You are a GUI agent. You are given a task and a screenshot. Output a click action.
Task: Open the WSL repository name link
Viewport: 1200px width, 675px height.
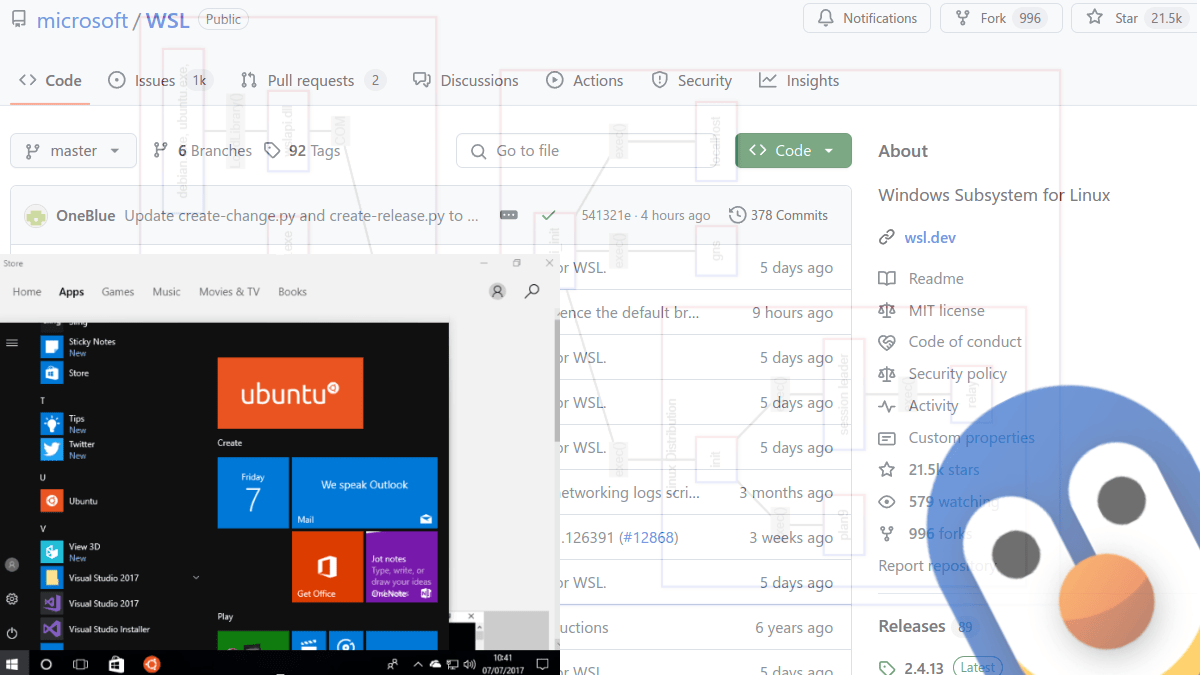(x=168, y=20)
